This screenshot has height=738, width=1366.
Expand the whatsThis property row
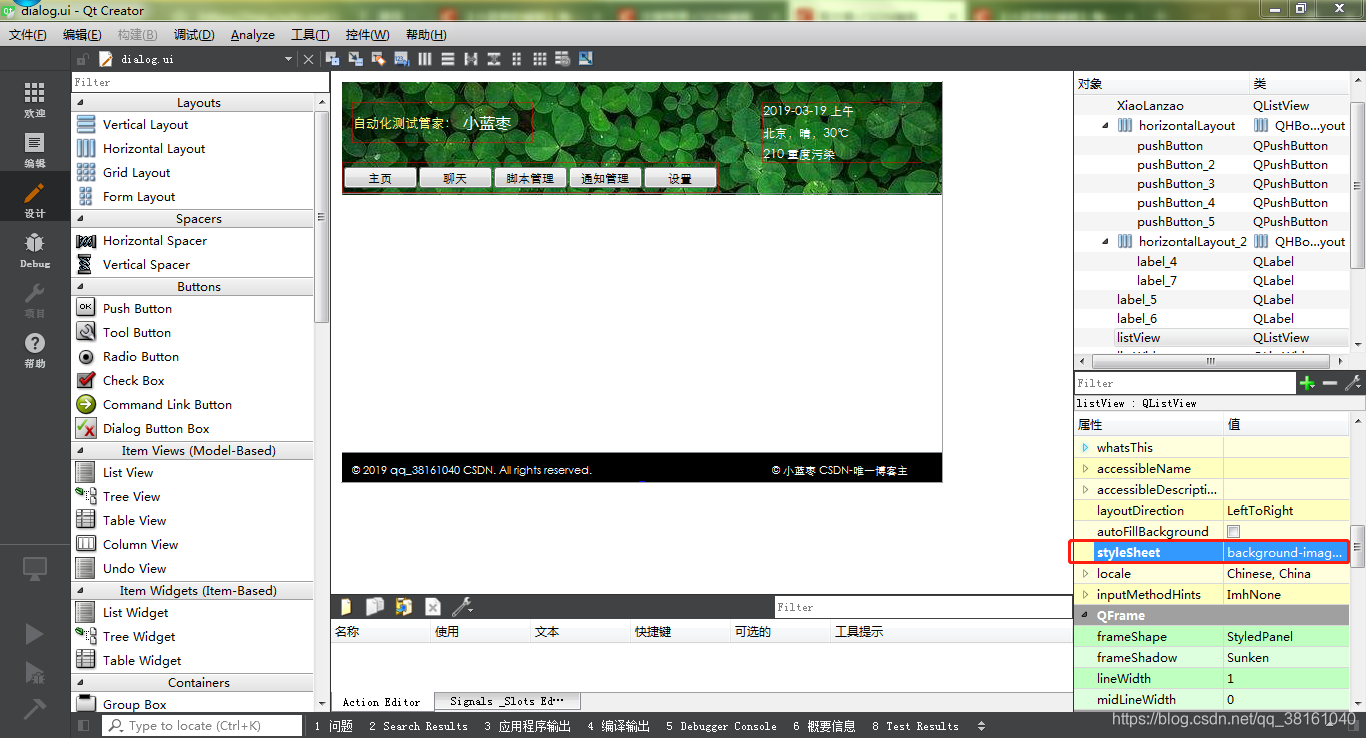point(1087,446)
